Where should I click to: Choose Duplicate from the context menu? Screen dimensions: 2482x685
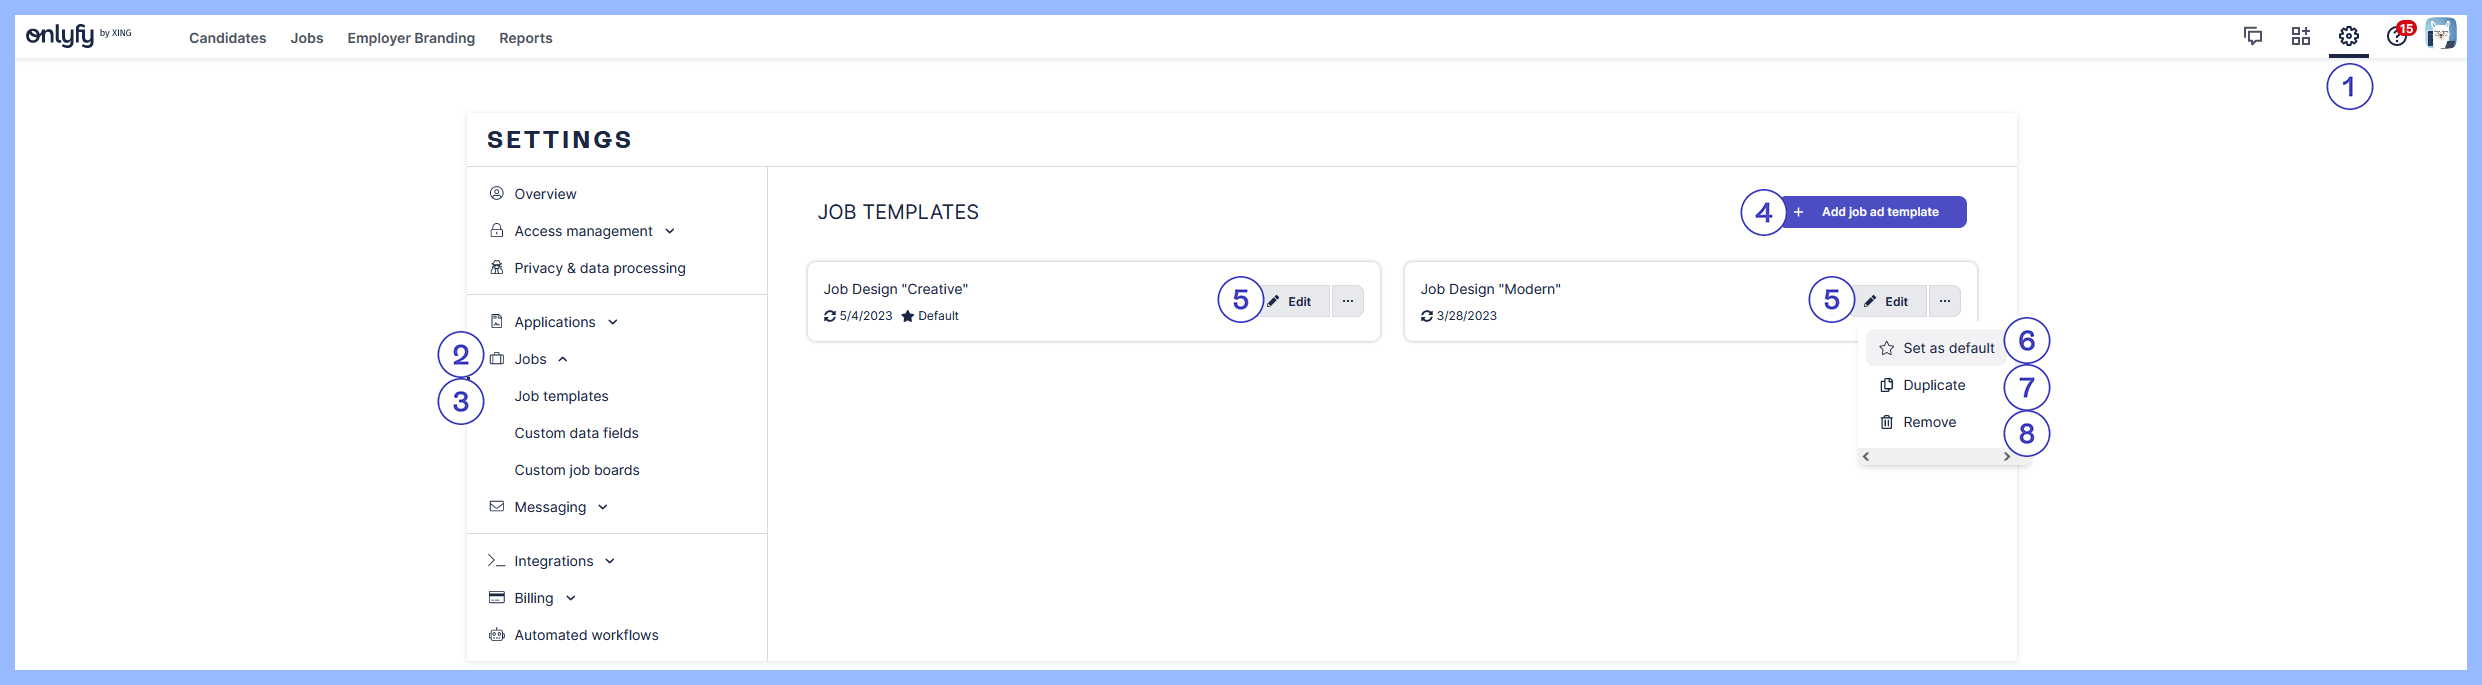[1933, 385]
